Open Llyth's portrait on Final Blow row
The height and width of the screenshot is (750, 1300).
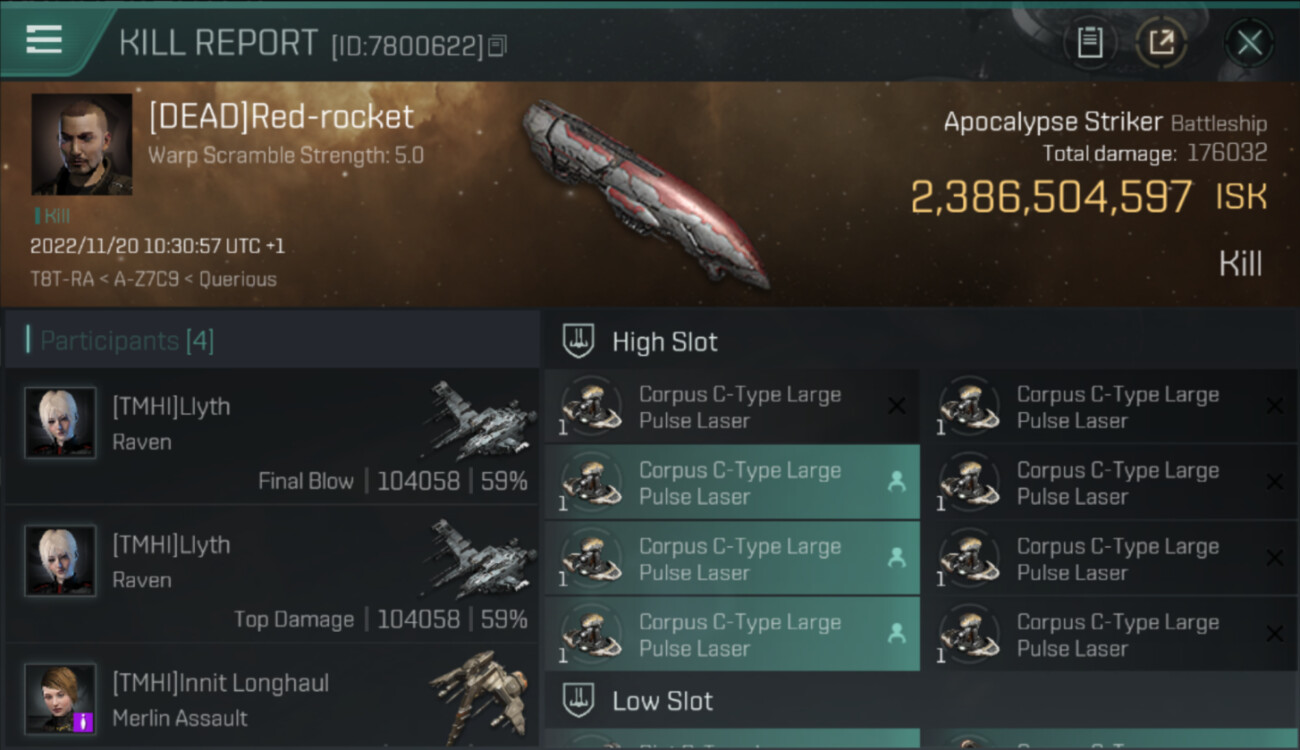coord(60,423)
